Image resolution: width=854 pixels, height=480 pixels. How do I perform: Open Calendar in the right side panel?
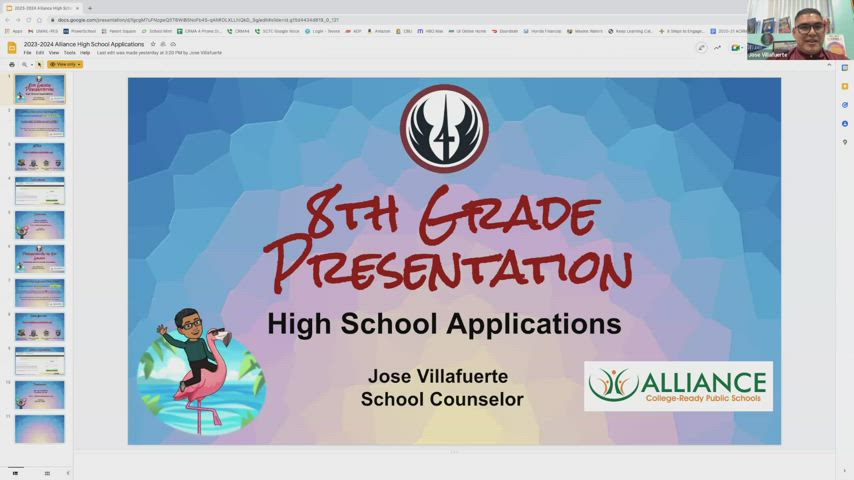point(845,68)
